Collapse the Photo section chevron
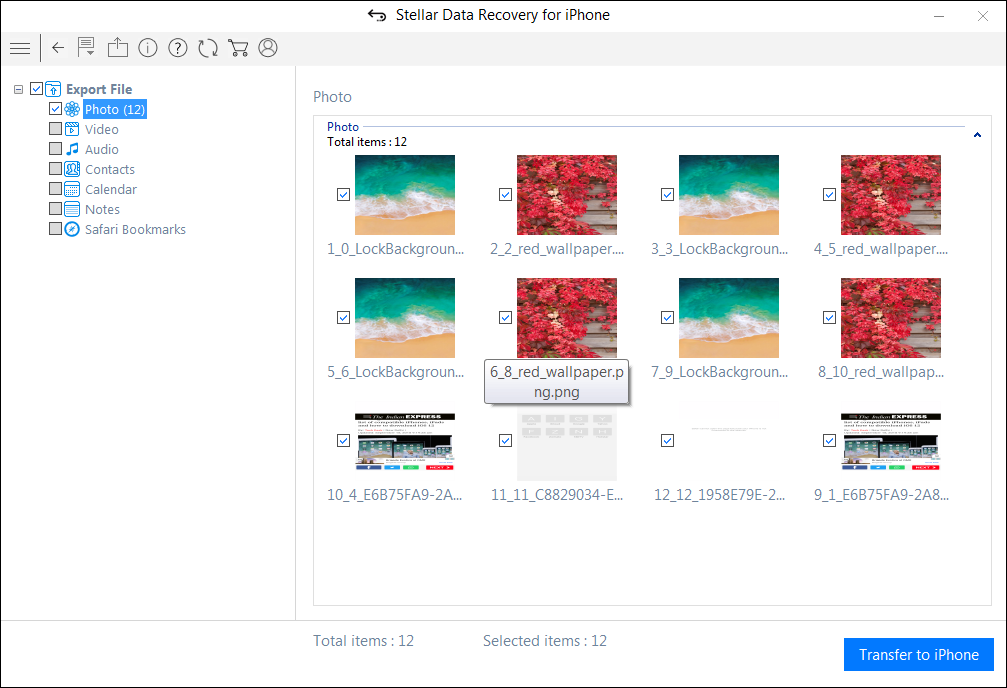This screenshot has width=1007, height=688. (x=977, y=135)
